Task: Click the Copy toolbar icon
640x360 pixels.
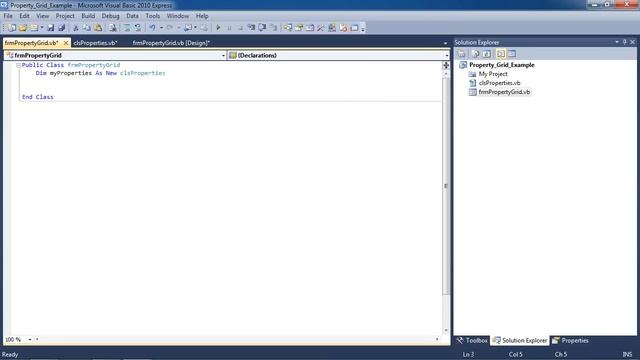Action: tap(87, 28)
